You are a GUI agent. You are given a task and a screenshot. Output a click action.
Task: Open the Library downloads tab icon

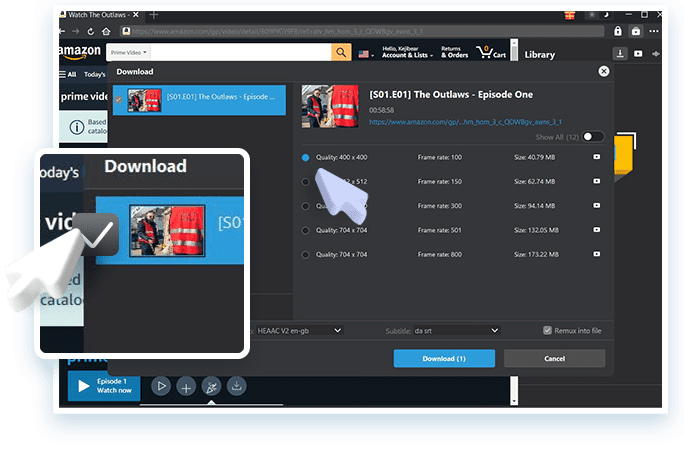pos(620,54)
